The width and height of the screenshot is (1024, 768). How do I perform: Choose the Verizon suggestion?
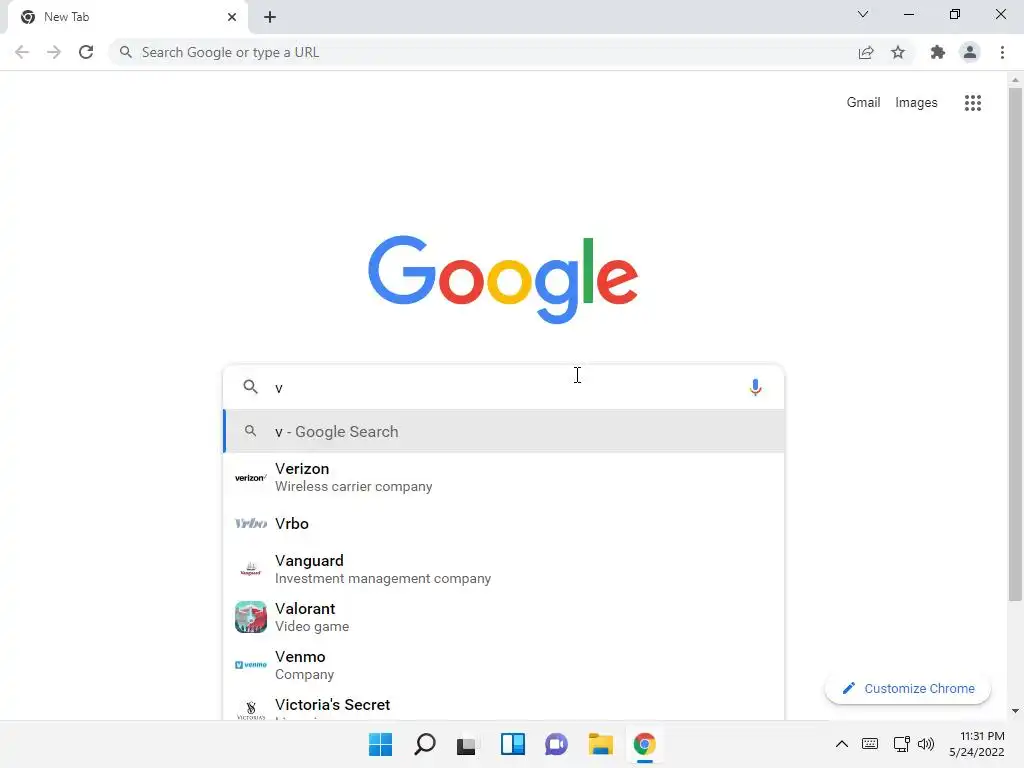point(504,477)
